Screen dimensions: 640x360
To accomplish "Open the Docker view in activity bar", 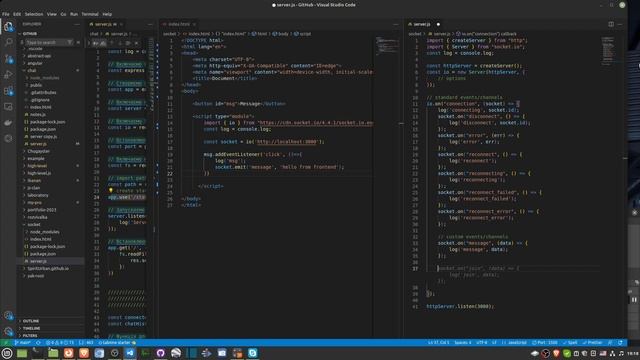I will pos(8,122).
